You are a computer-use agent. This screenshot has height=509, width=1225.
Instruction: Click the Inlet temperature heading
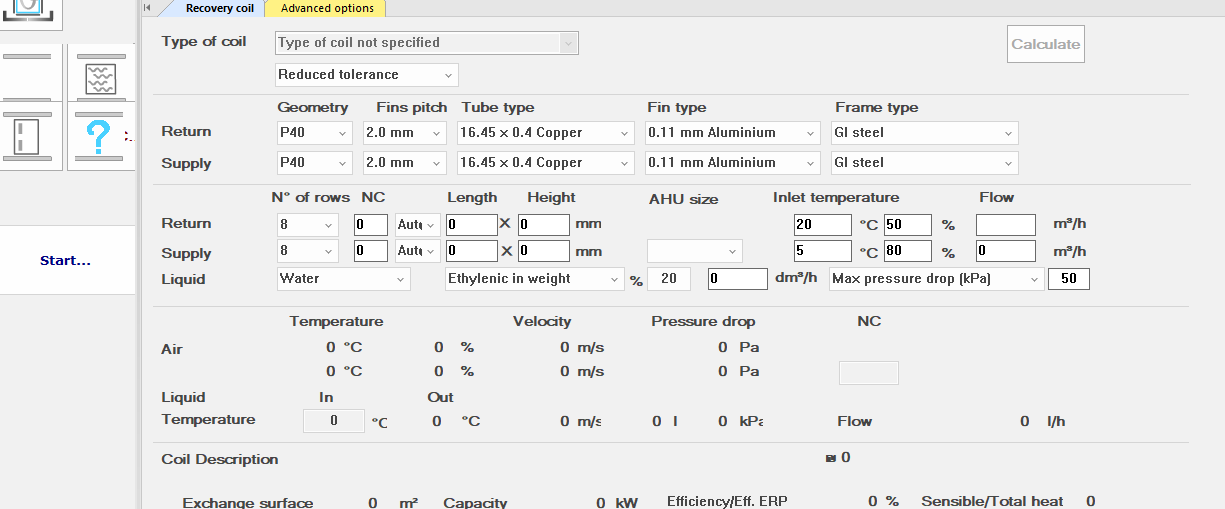[x=836, y=197]
